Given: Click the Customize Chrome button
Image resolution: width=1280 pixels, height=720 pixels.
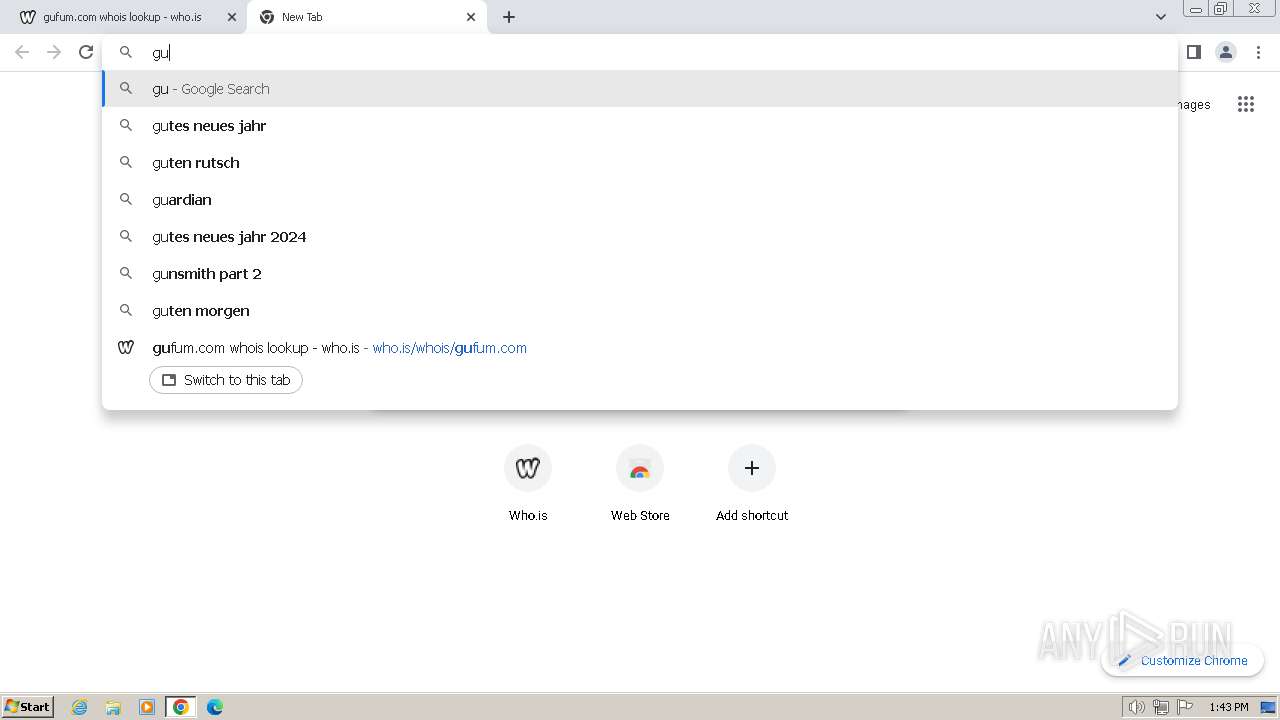Looking at the screenshot, I should point(1182,660).
